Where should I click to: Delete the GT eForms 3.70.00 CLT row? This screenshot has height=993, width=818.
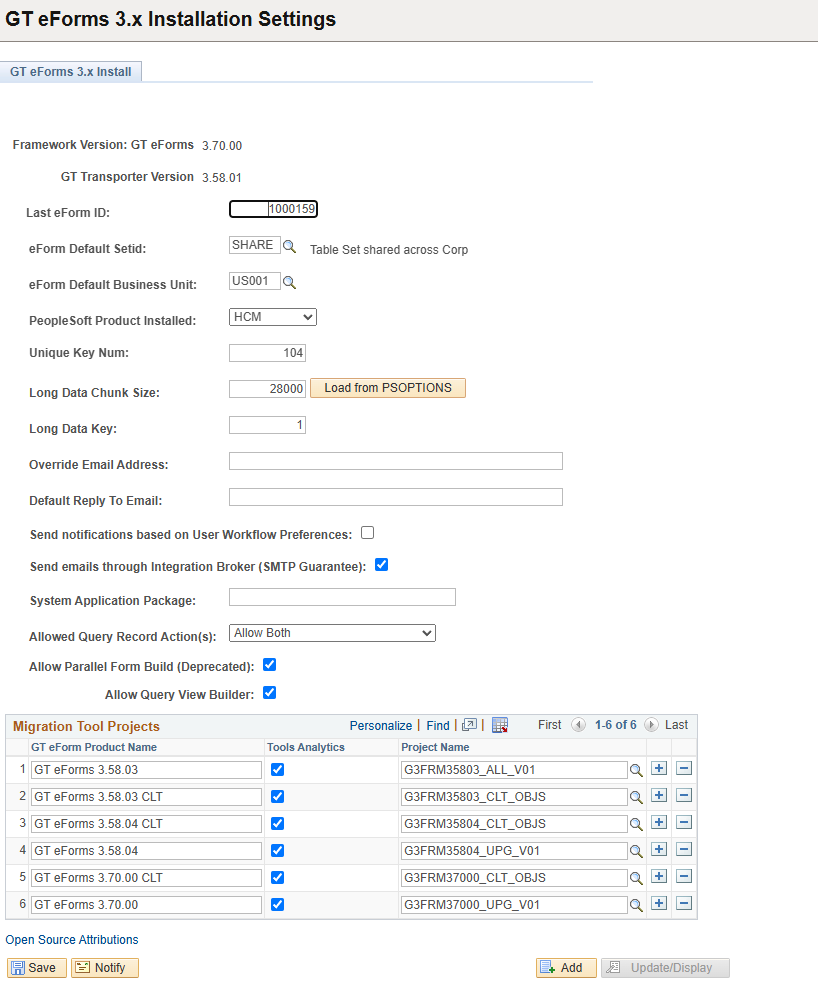click(x=684, y=876)
